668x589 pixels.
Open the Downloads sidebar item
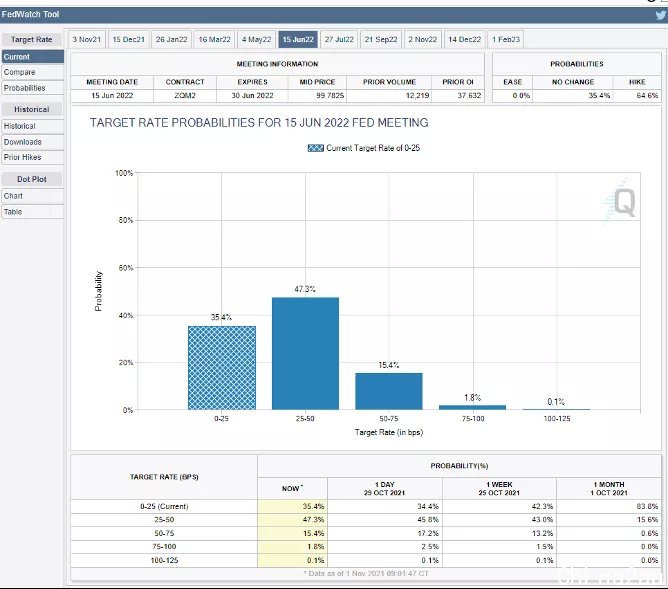click(x=32, y=142)
